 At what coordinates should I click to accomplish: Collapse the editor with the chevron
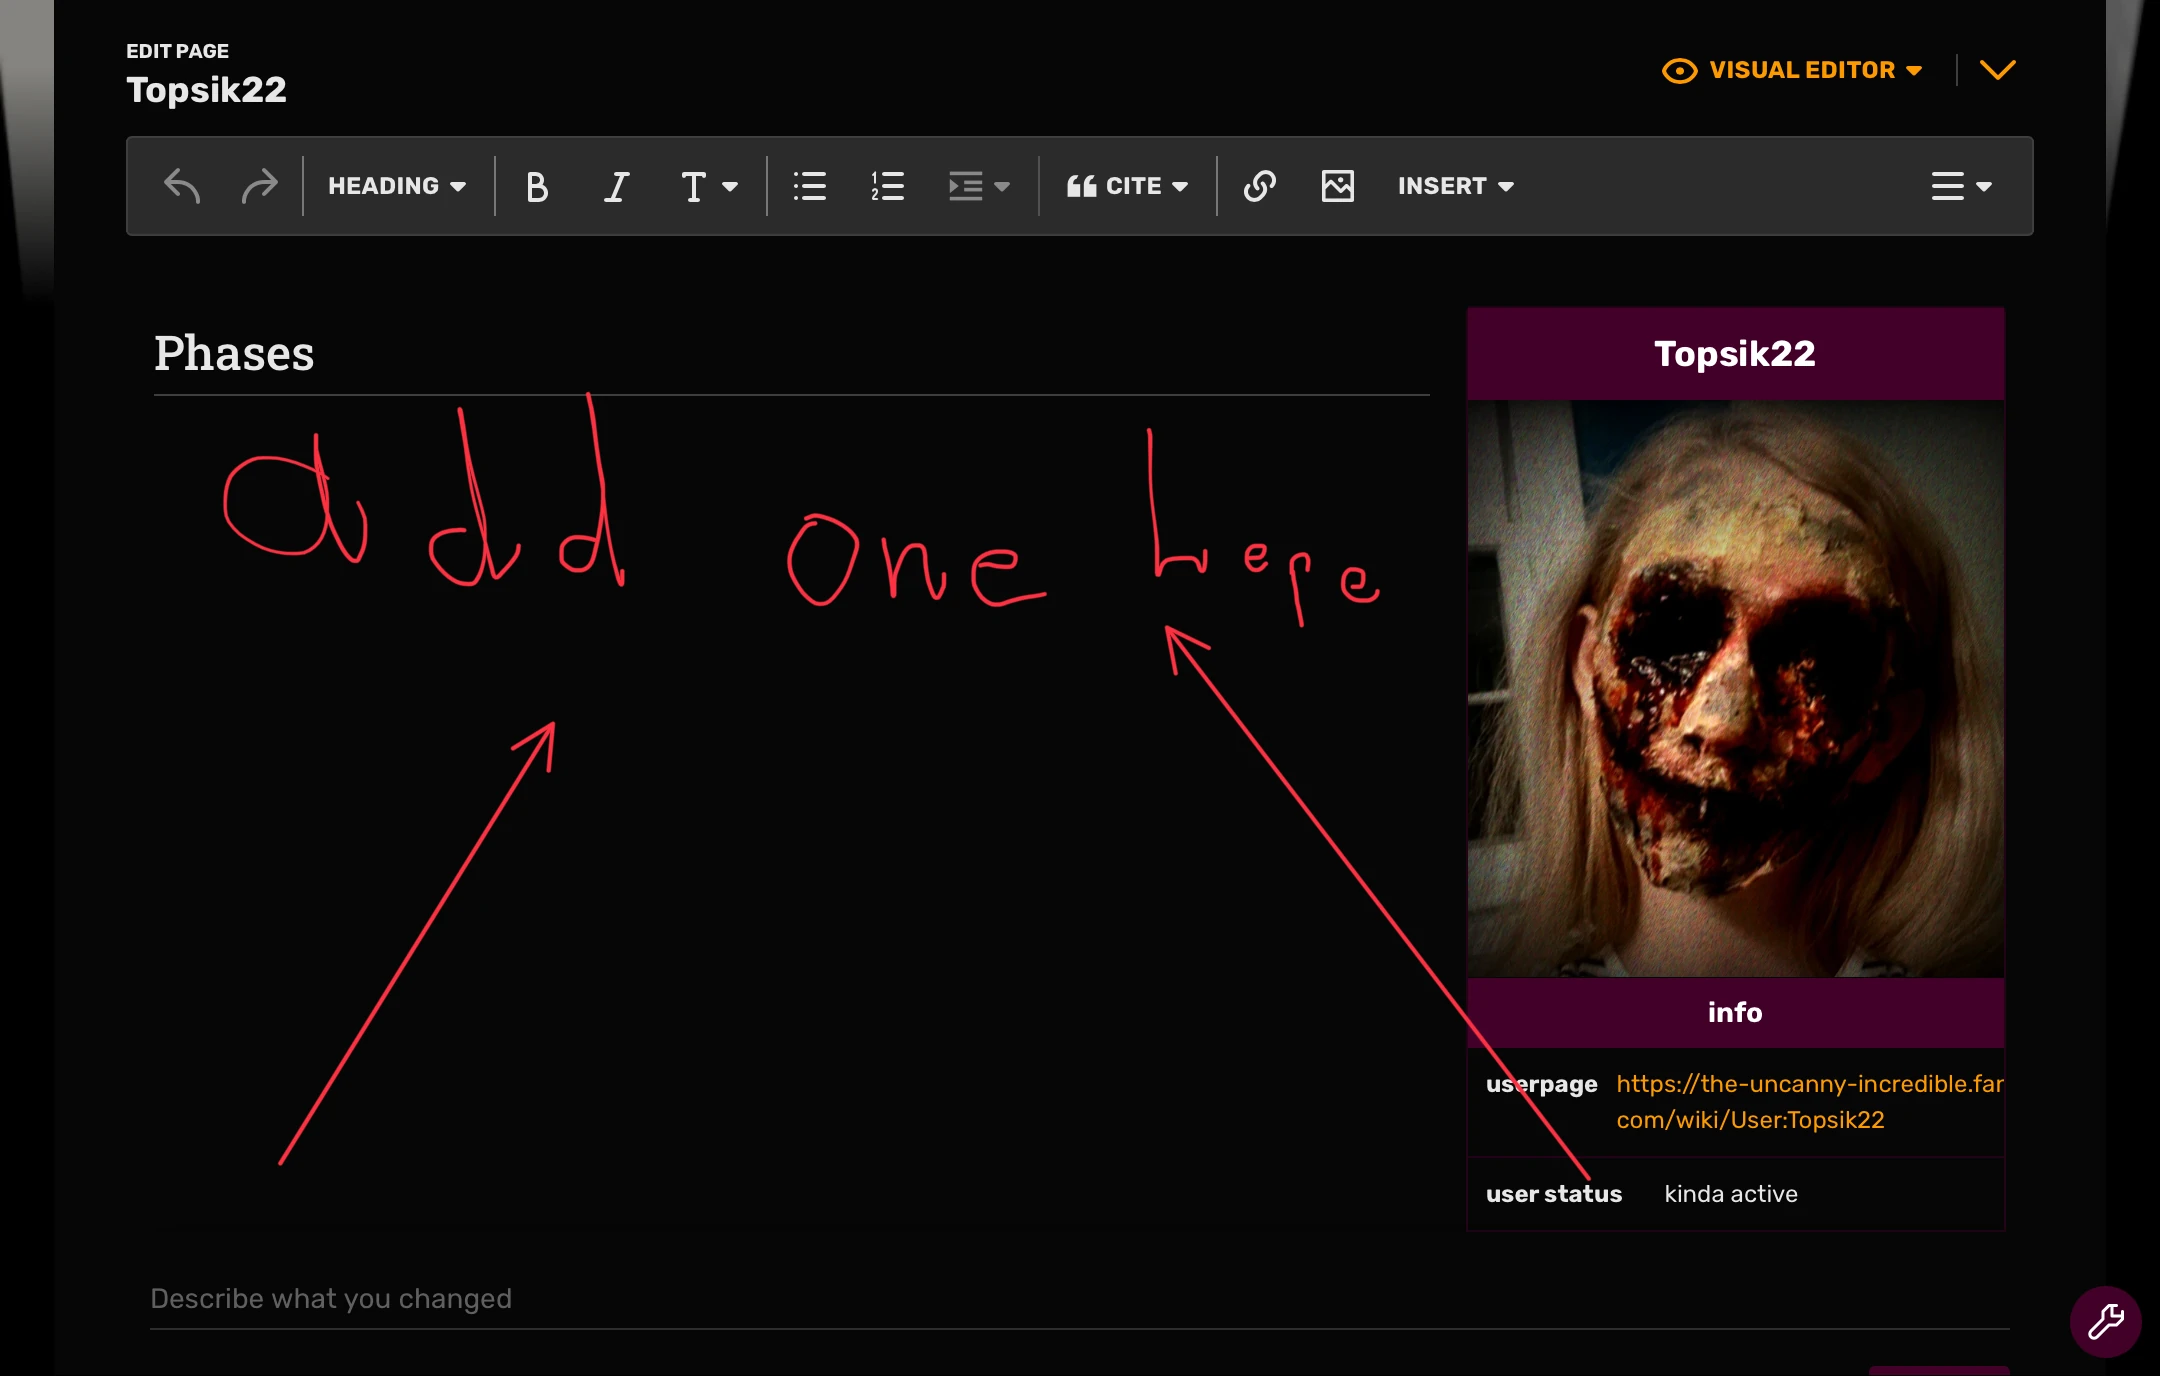(x=1997, y=70)
